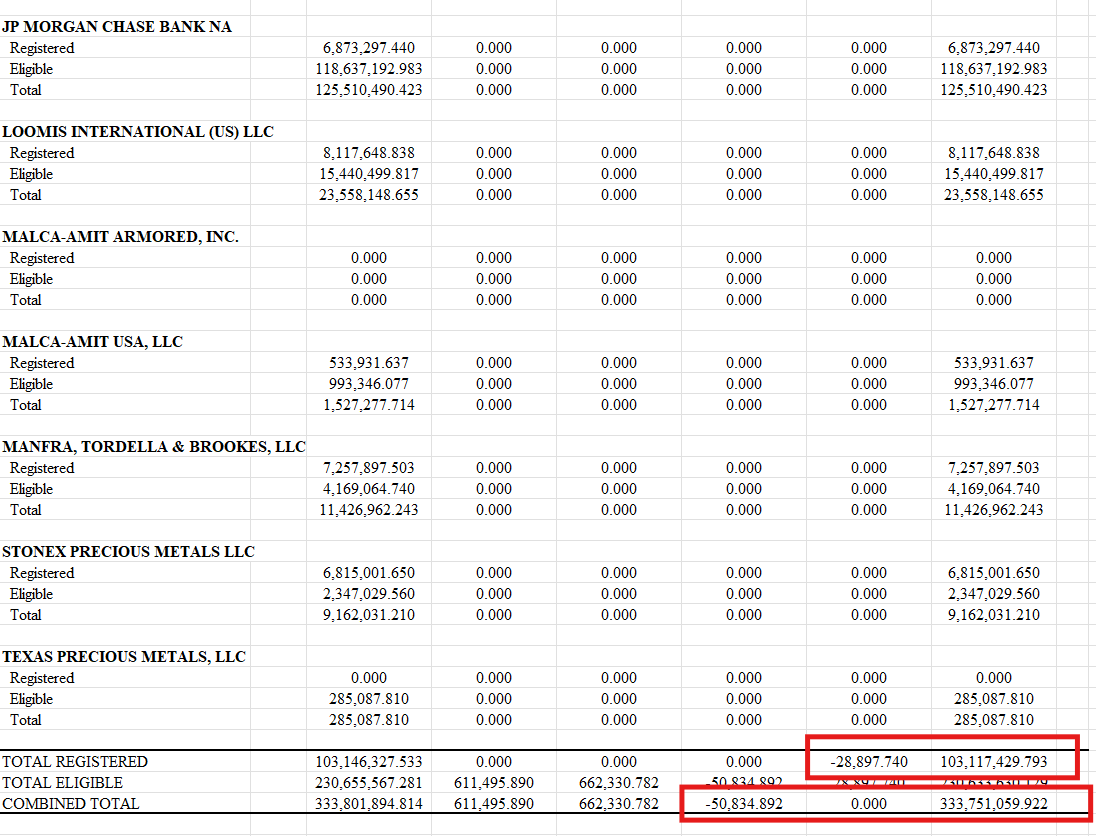The height and width of the screenshot is (836, 1096).
Task: Click the TOTAL ELIGIBLE row label
Action: [x=62, y=782]
